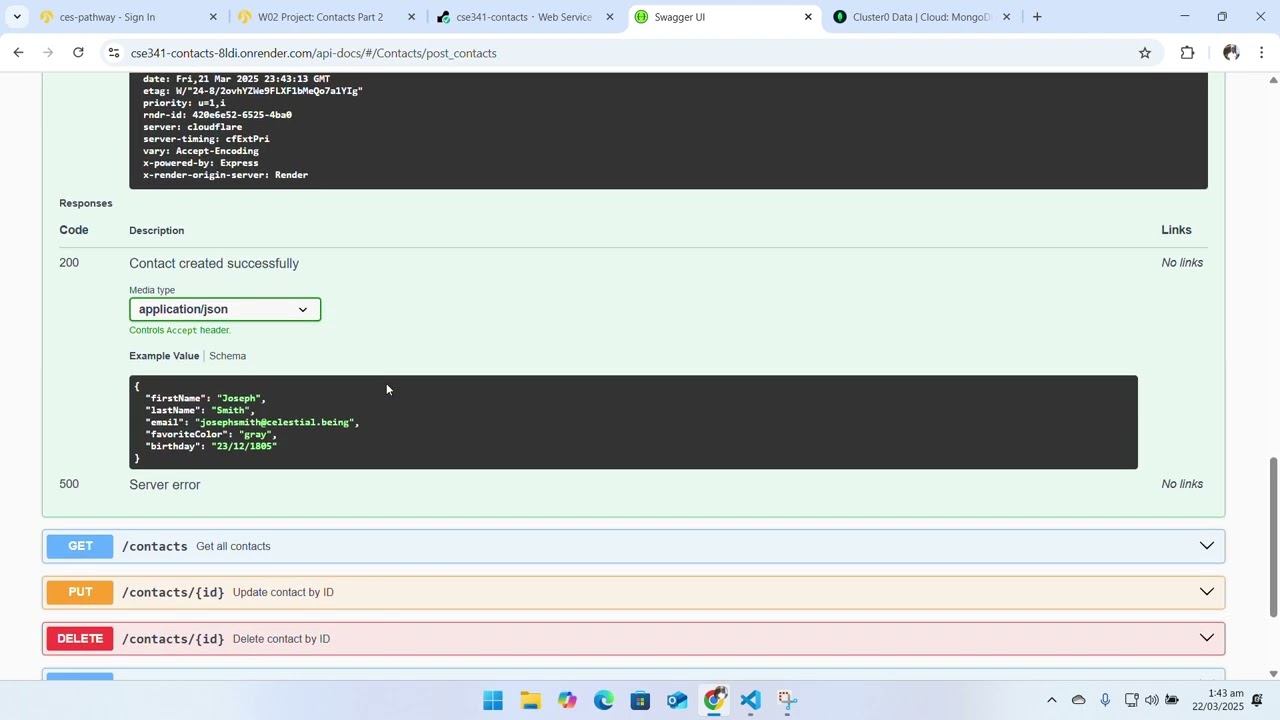Go back to previous page
This screenshot has width=1280, height=720.
coord(18,53)
